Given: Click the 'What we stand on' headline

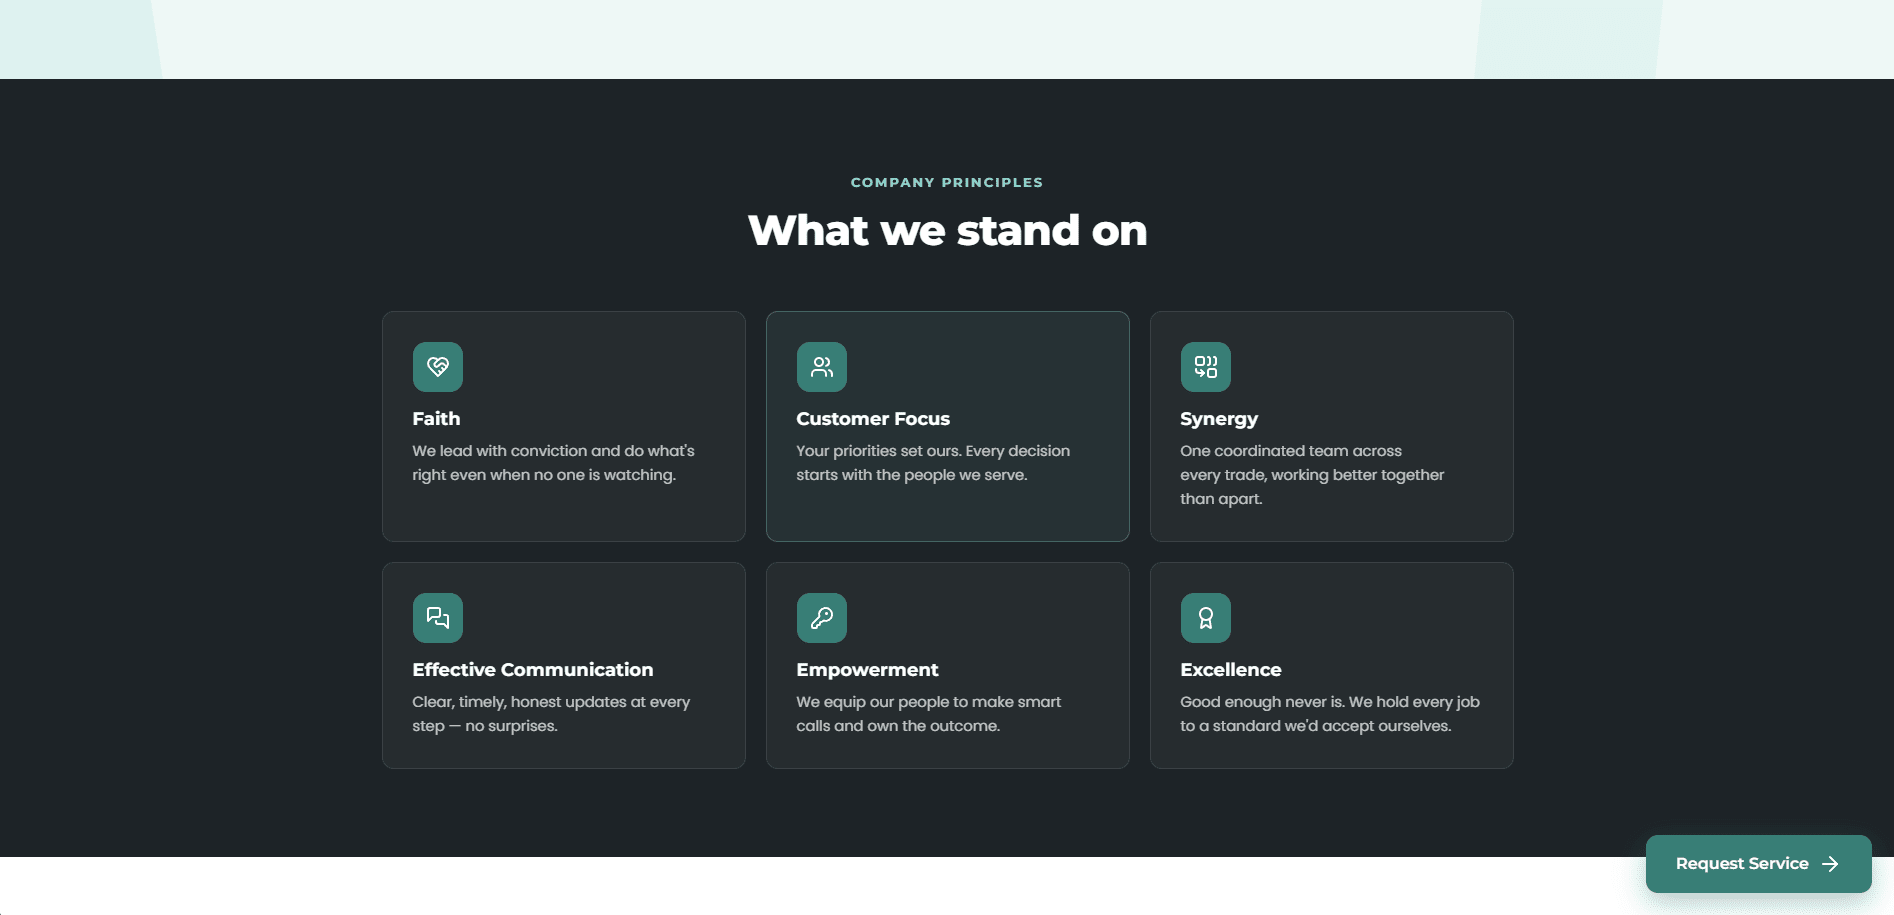Looking at the screenshot, I should pos(947,231).
